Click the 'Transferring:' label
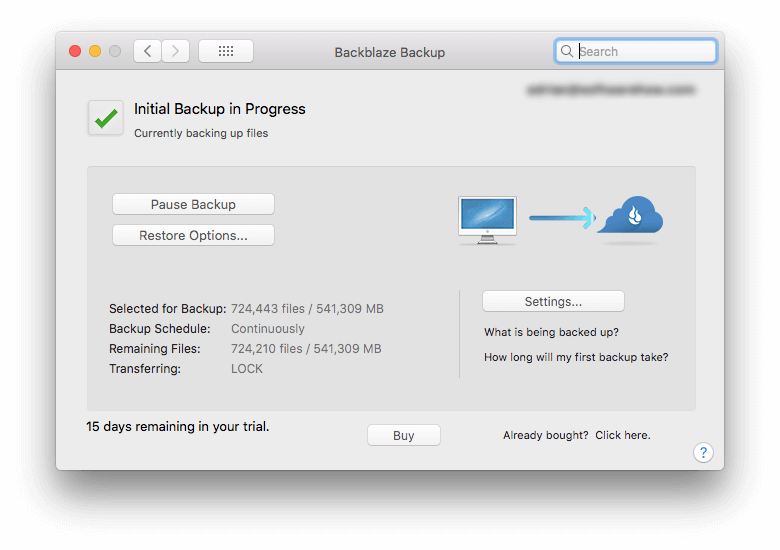This screenshot has height=550, width=780. pyautogui.click(x=145, y=368)
